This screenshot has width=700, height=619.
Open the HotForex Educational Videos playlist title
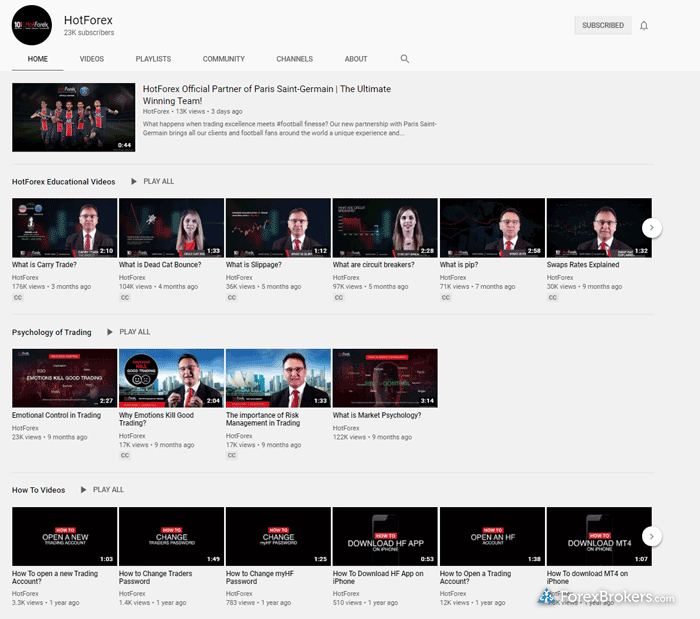(x=63, y=182)
